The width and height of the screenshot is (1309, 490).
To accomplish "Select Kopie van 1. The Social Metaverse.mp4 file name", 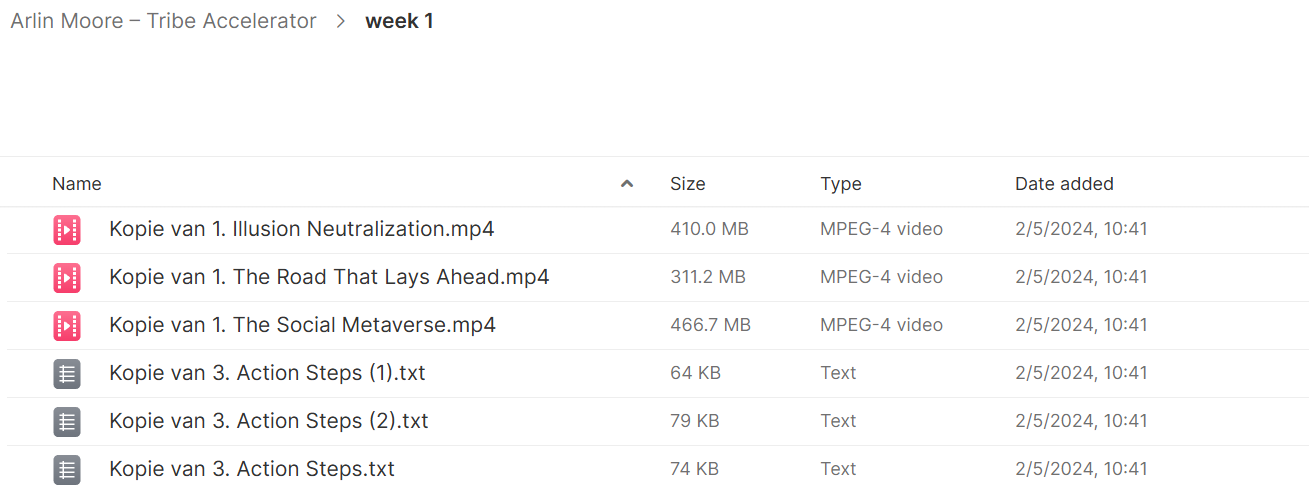I will pyautogui.click(x=302, y=325).
